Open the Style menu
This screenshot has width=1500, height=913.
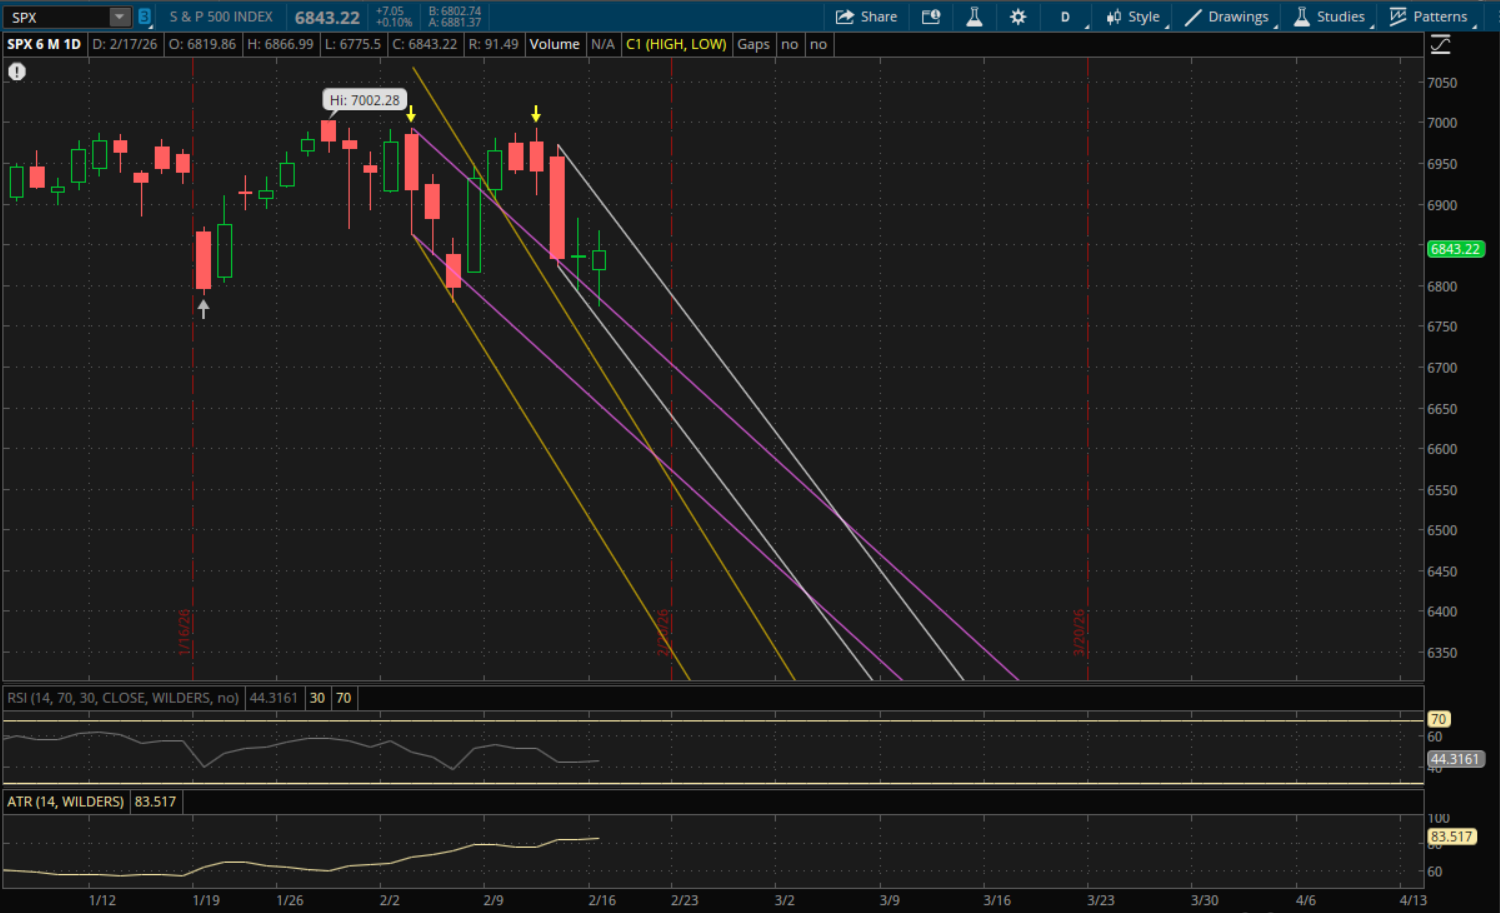point(1133,17)
